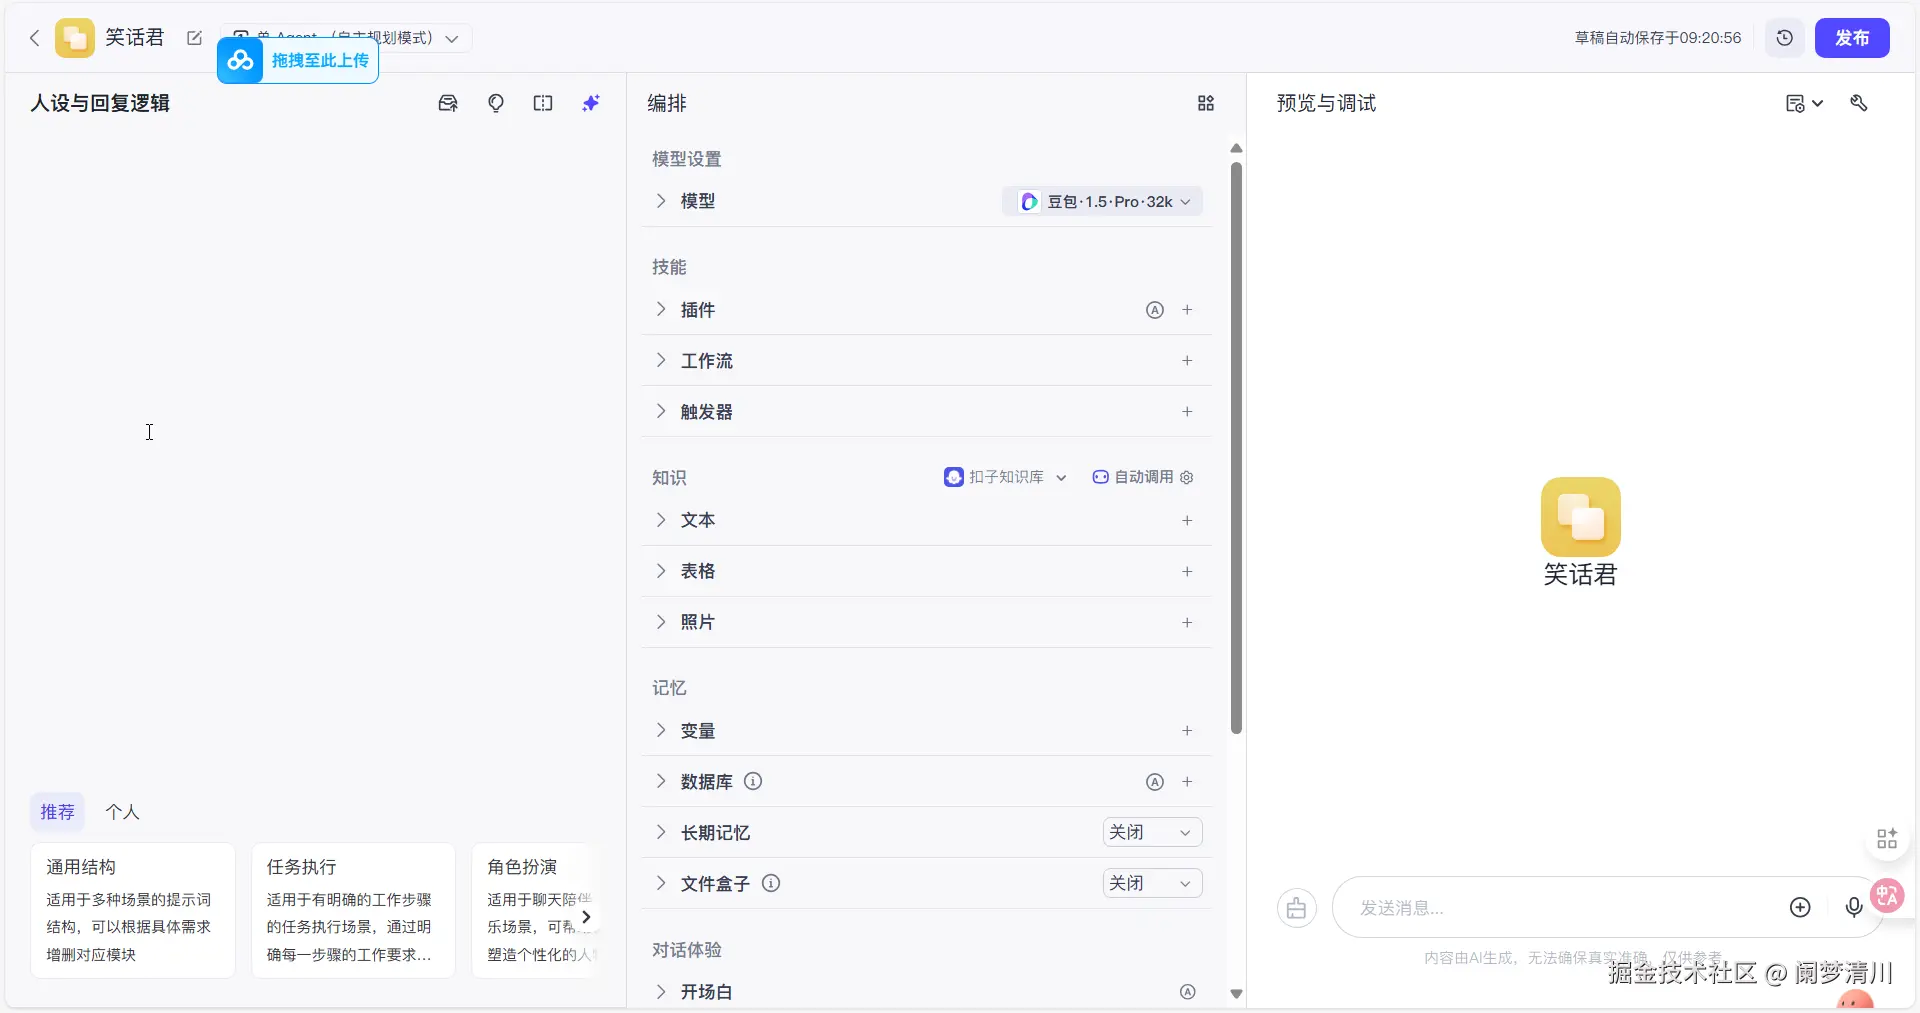This screenshot has width=1920, height=1013.
Task: Switch to the 推荐 tab
Action: click(57, 812)
